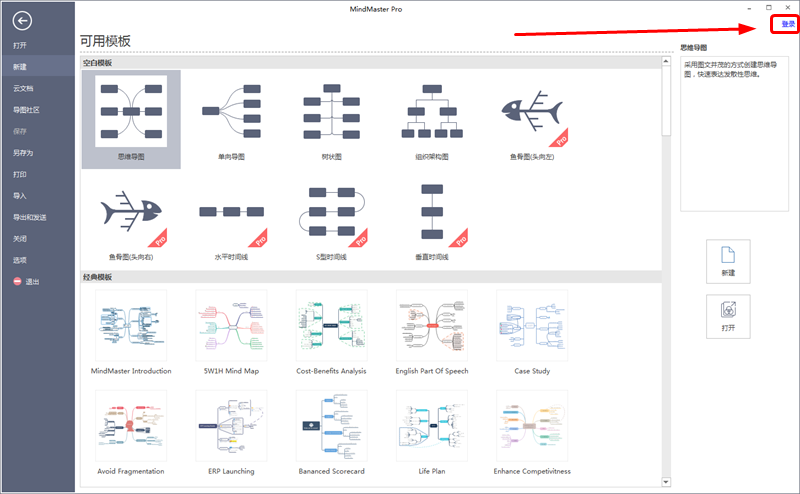This screenshot has width=800, height=494.
Task: Open the 5W1H Mind Map template
Action: point(231,332)
